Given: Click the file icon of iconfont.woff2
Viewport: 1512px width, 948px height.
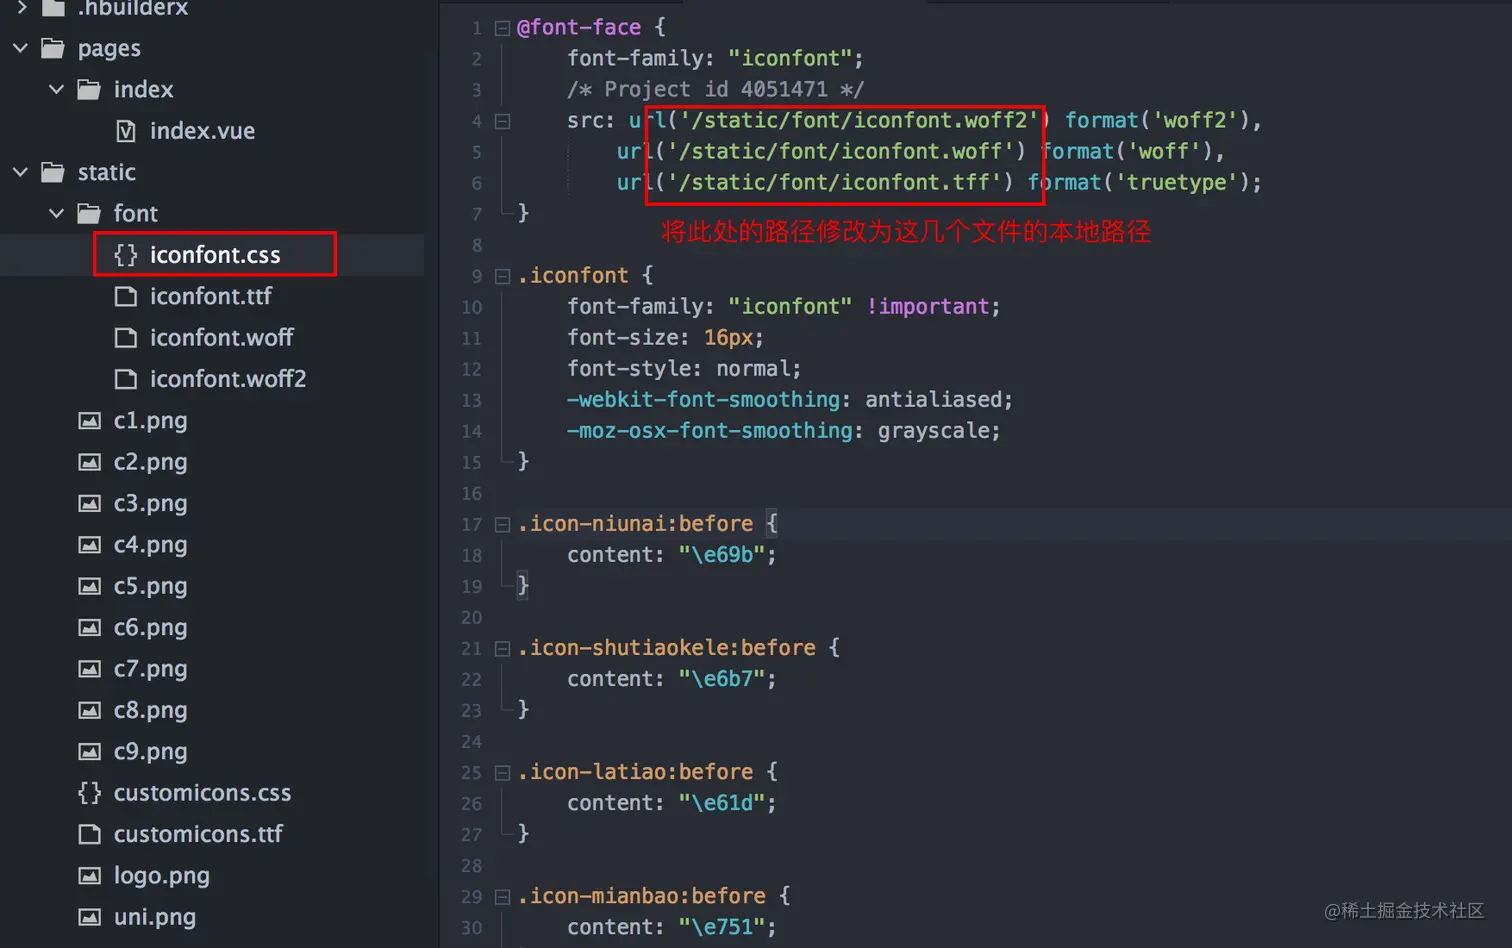Looking at the screenshot, I should click(126, 379).
